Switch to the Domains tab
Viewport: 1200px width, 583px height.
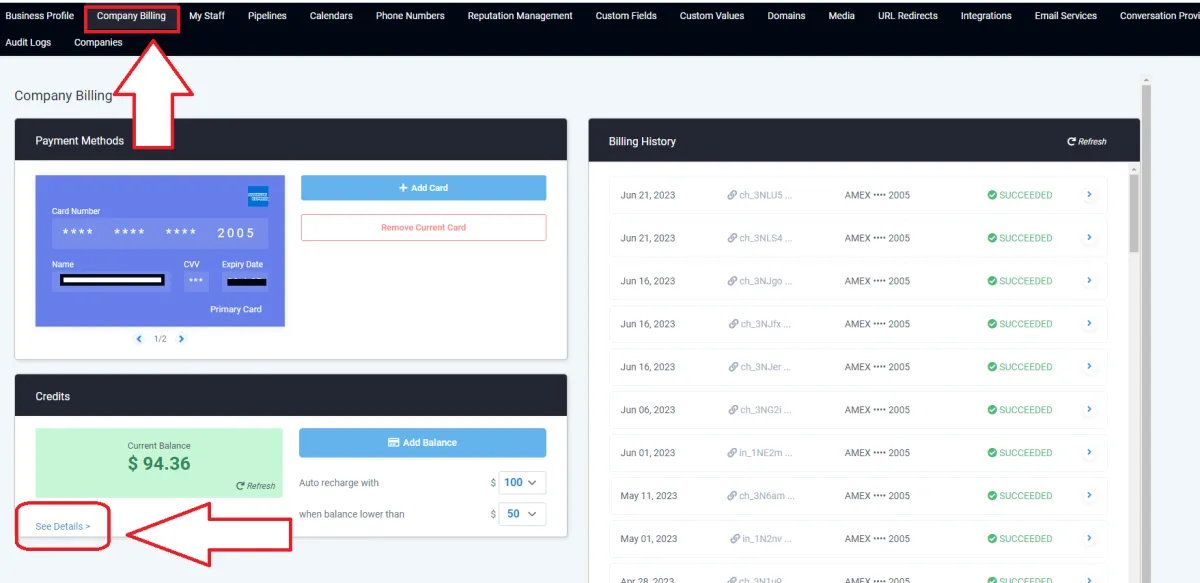click(x=786, y=16)
